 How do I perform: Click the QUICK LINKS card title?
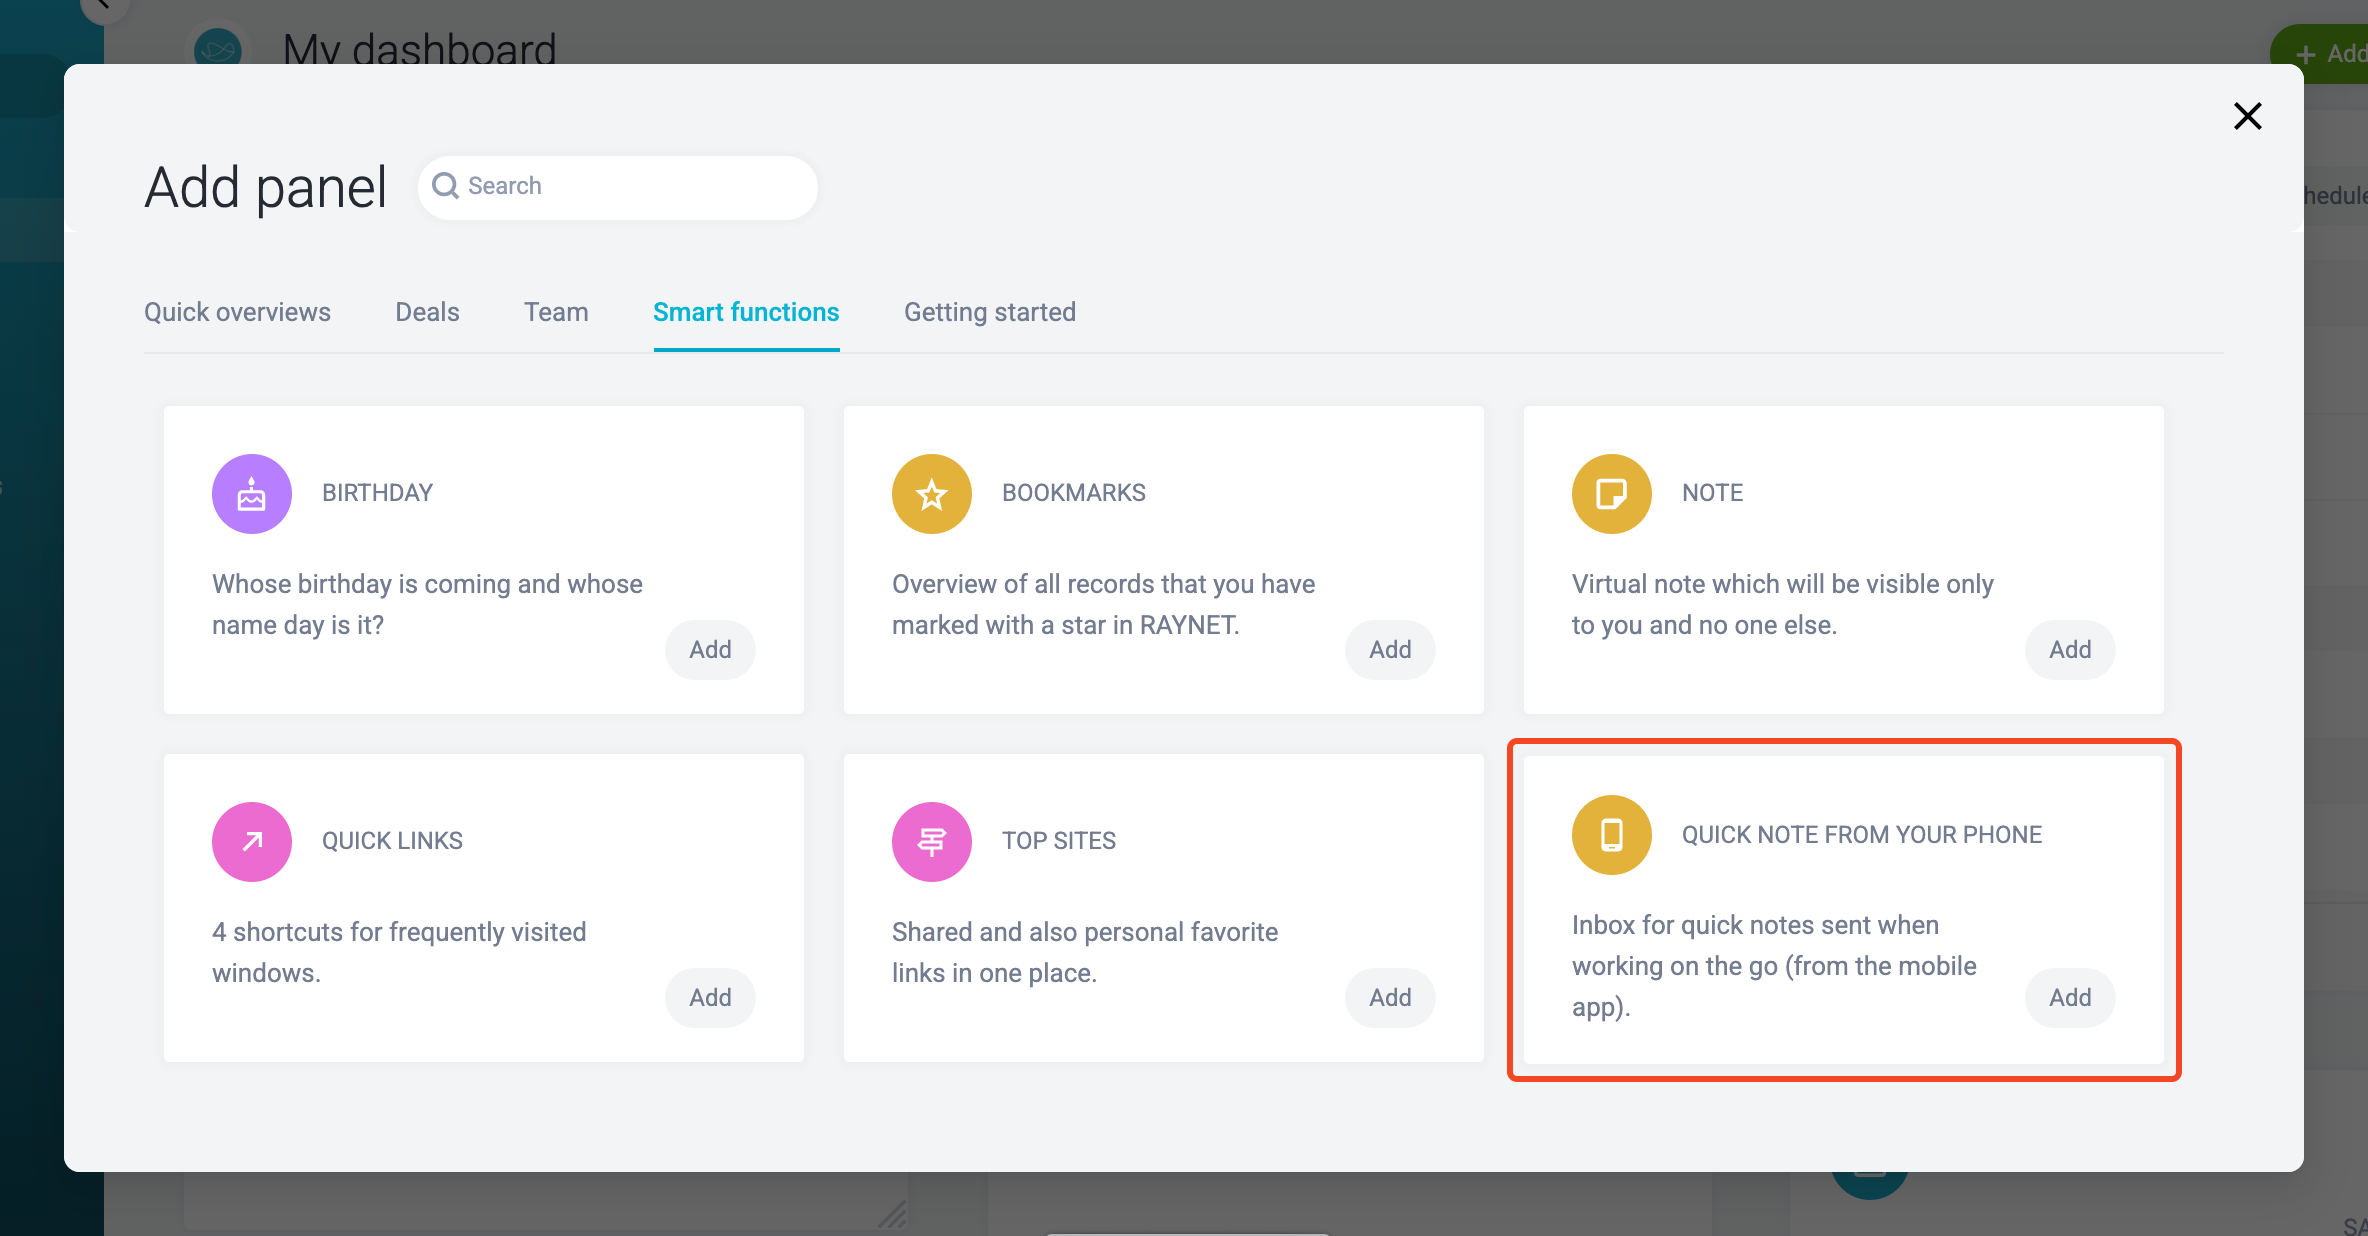pyautogui.click(x=392, y=841)
